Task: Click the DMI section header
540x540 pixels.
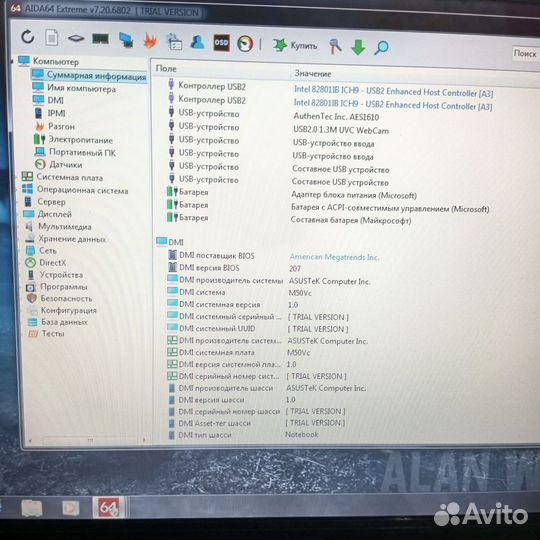Action: pyautogui.click(x=170, y=242)
